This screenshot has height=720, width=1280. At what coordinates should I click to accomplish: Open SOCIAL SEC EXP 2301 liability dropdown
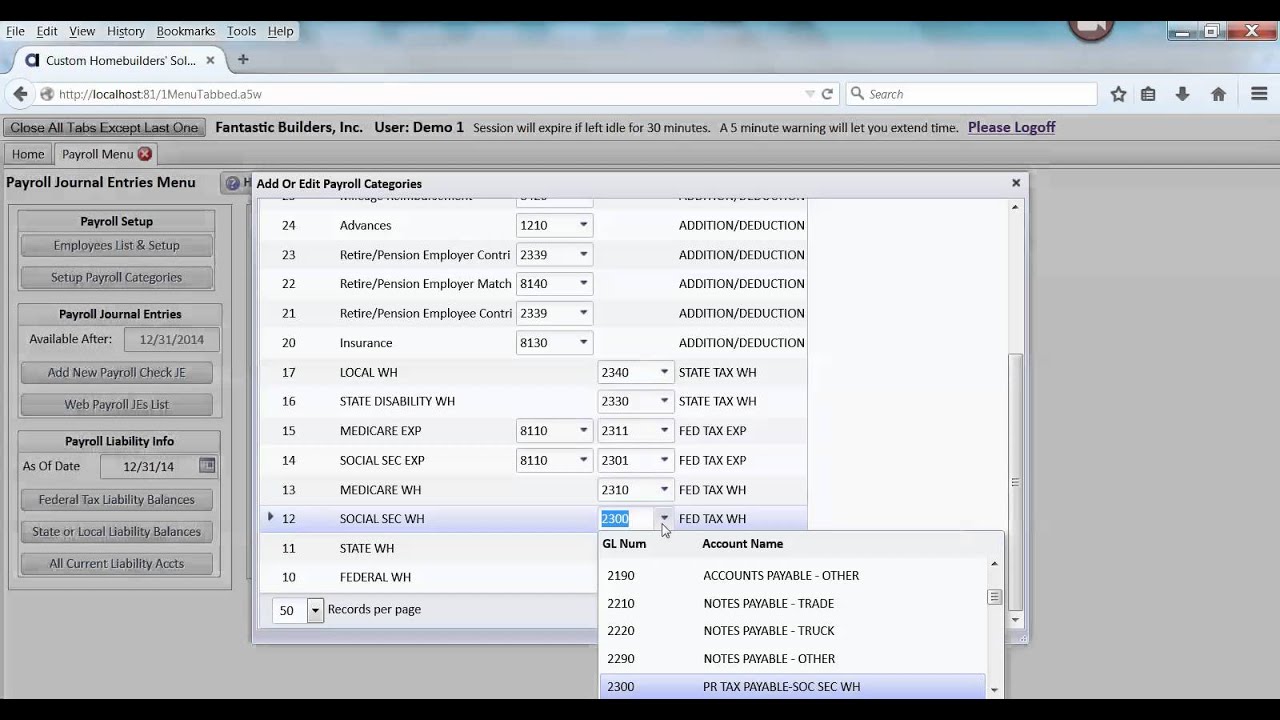pyautogui.click(x=663, y=460)
